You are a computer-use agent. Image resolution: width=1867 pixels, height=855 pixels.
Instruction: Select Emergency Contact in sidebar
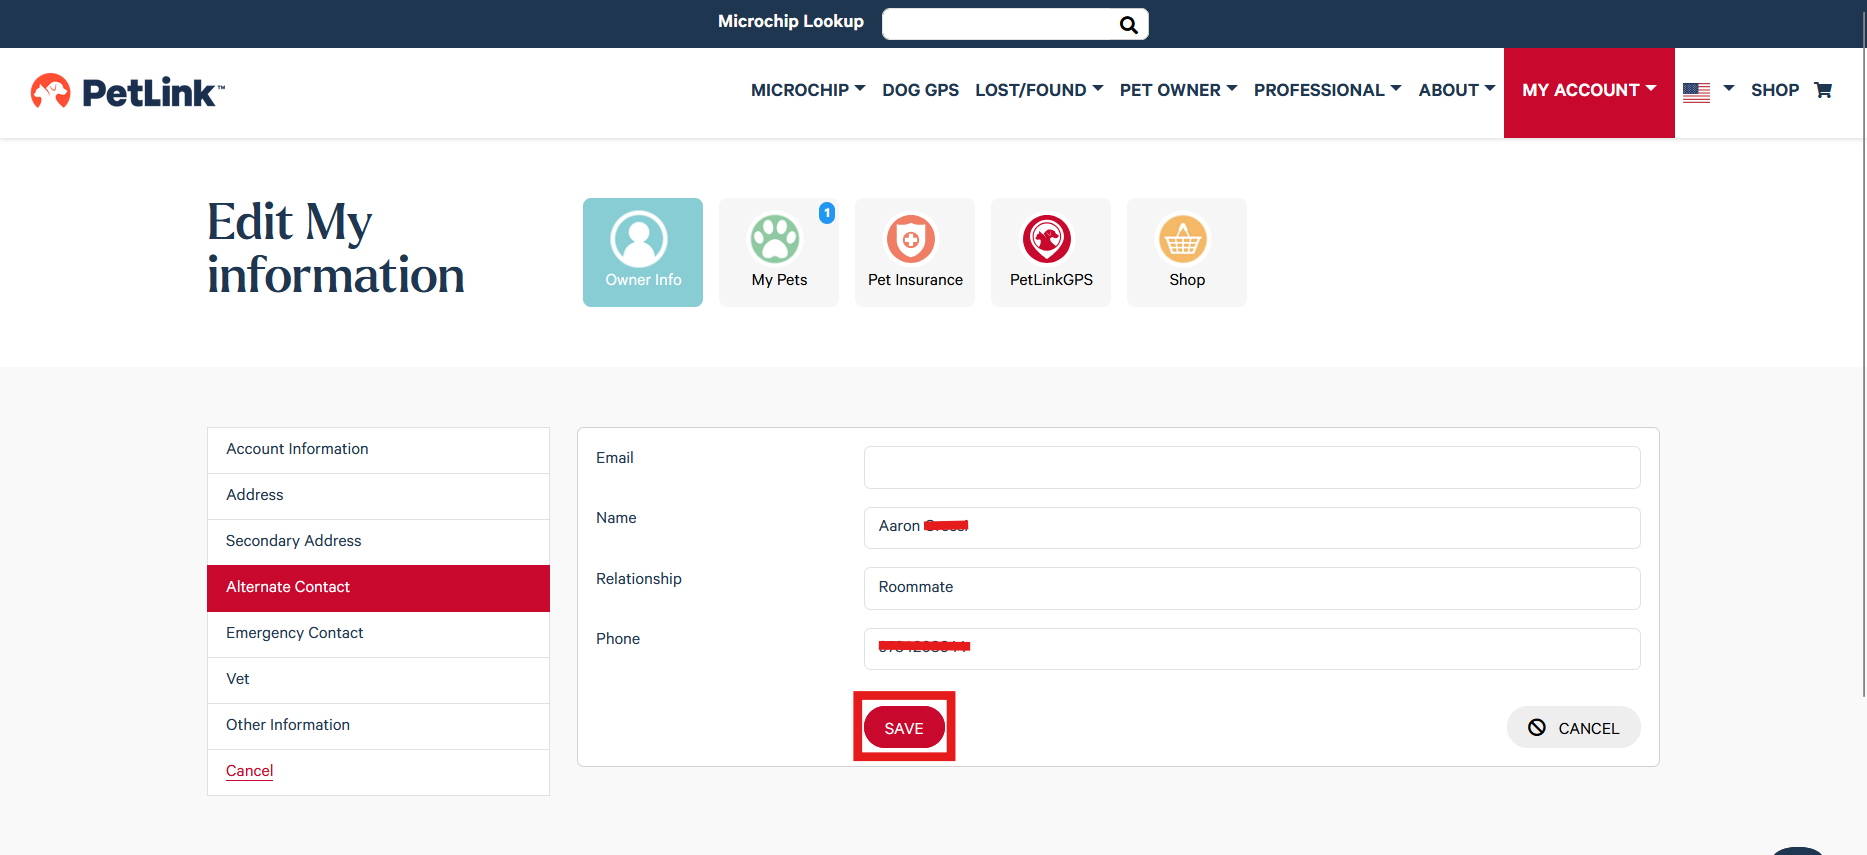378,634
